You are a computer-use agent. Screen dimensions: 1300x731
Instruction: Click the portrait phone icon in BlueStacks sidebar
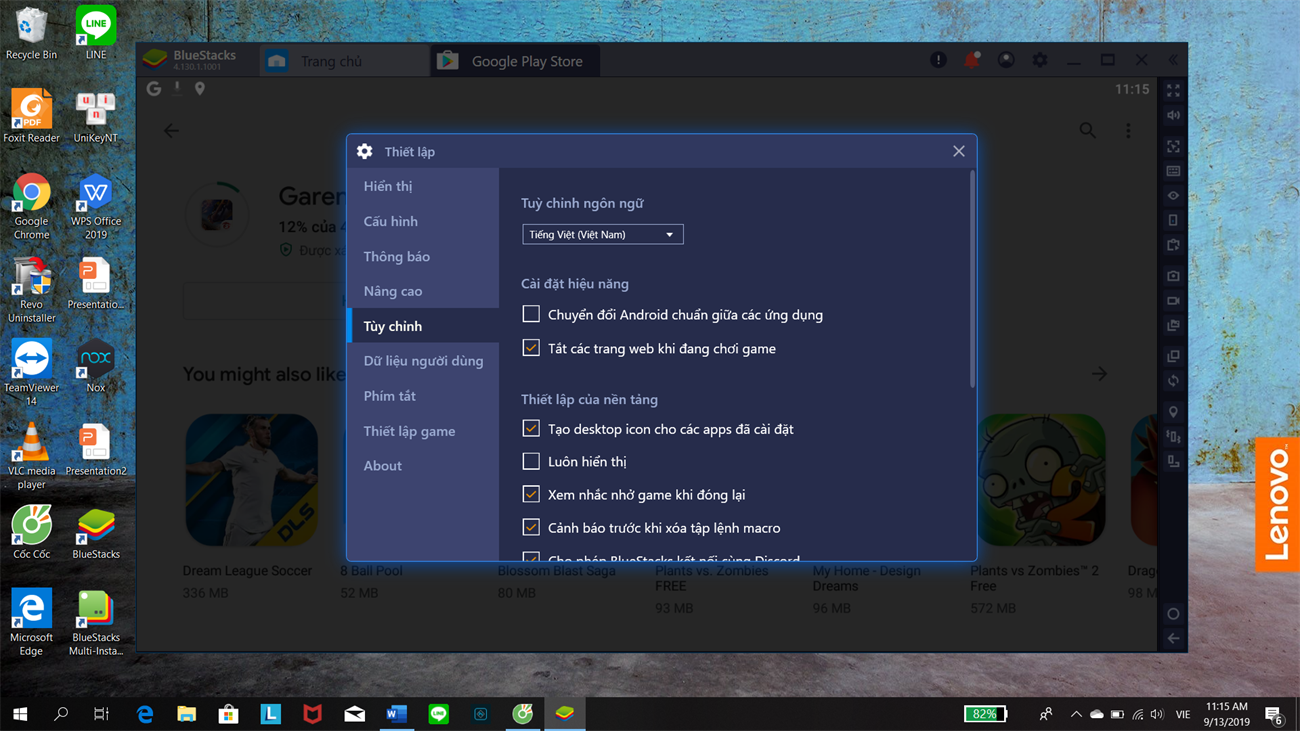(1173, 220)
